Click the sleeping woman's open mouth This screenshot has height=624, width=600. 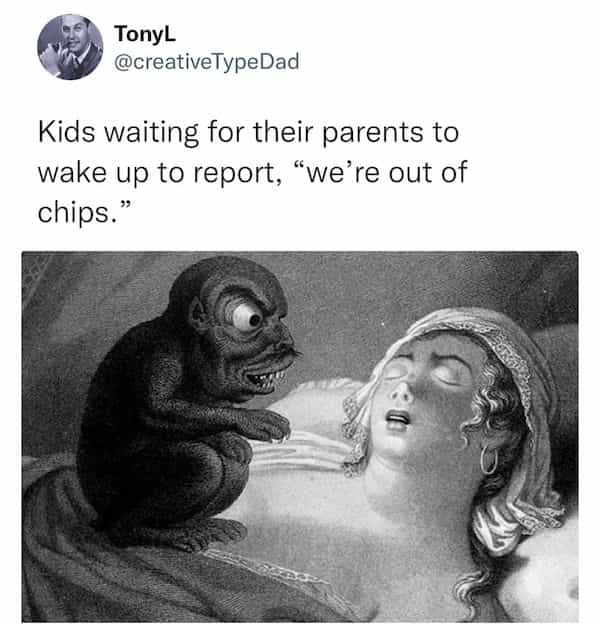[397, 419]
